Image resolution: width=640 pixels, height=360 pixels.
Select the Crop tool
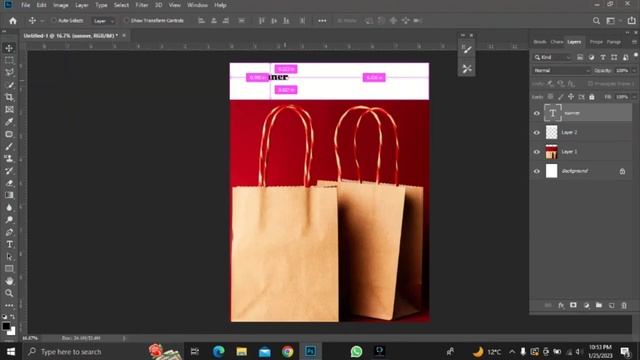point(9,97)
